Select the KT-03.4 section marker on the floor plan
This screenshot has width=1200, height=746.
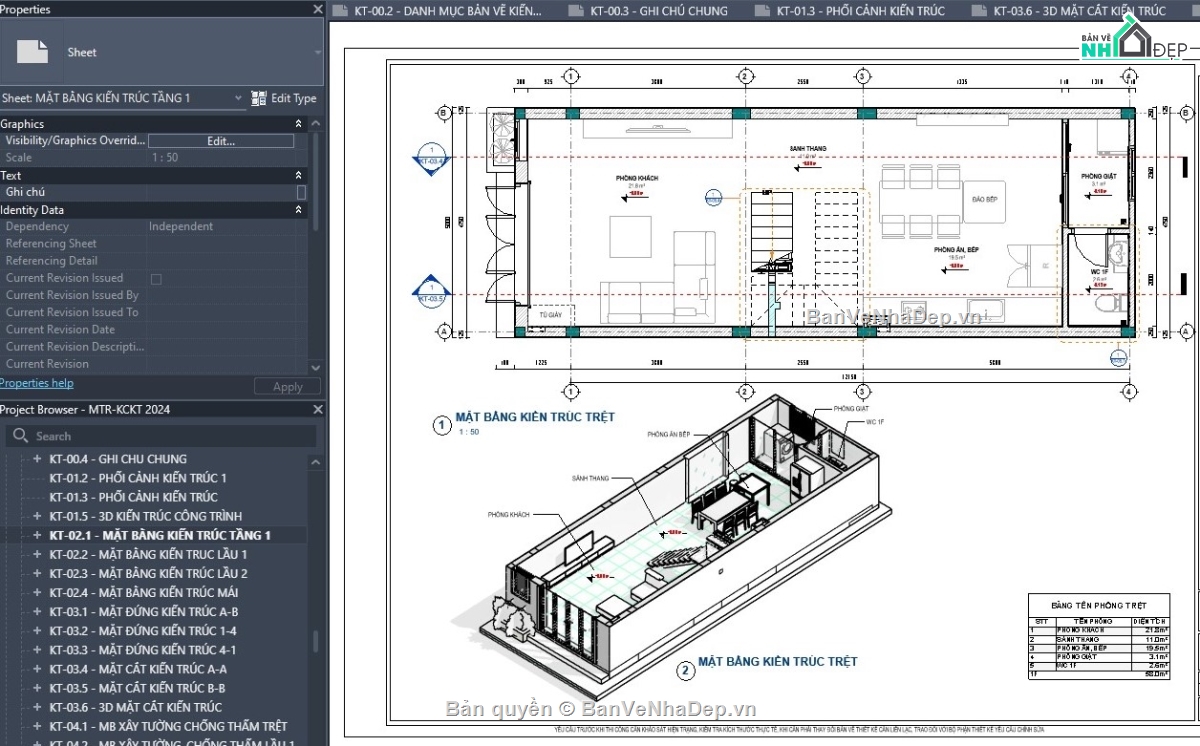(431, 159)
